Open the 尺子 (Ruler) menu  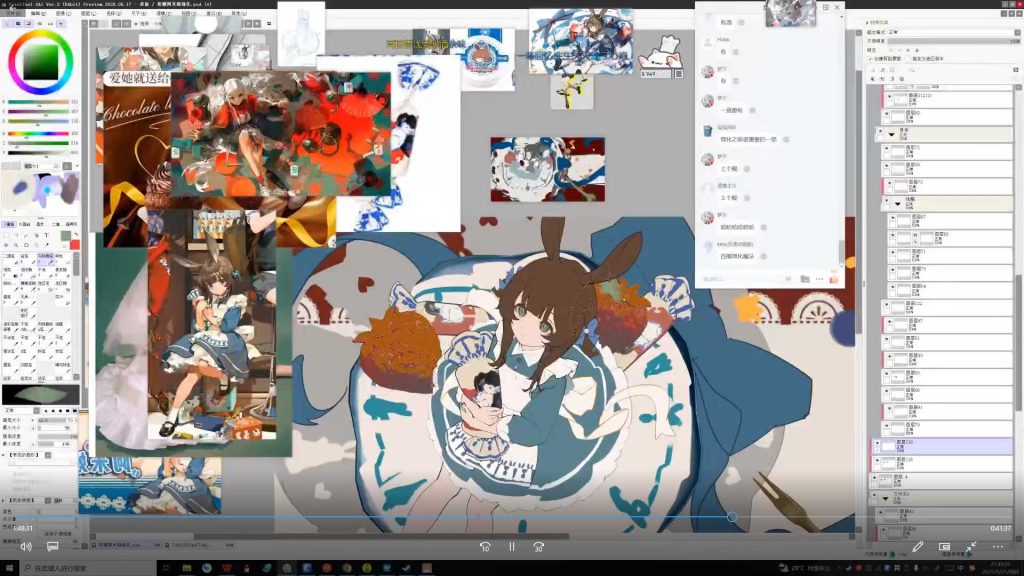click(x=138, y=13)
